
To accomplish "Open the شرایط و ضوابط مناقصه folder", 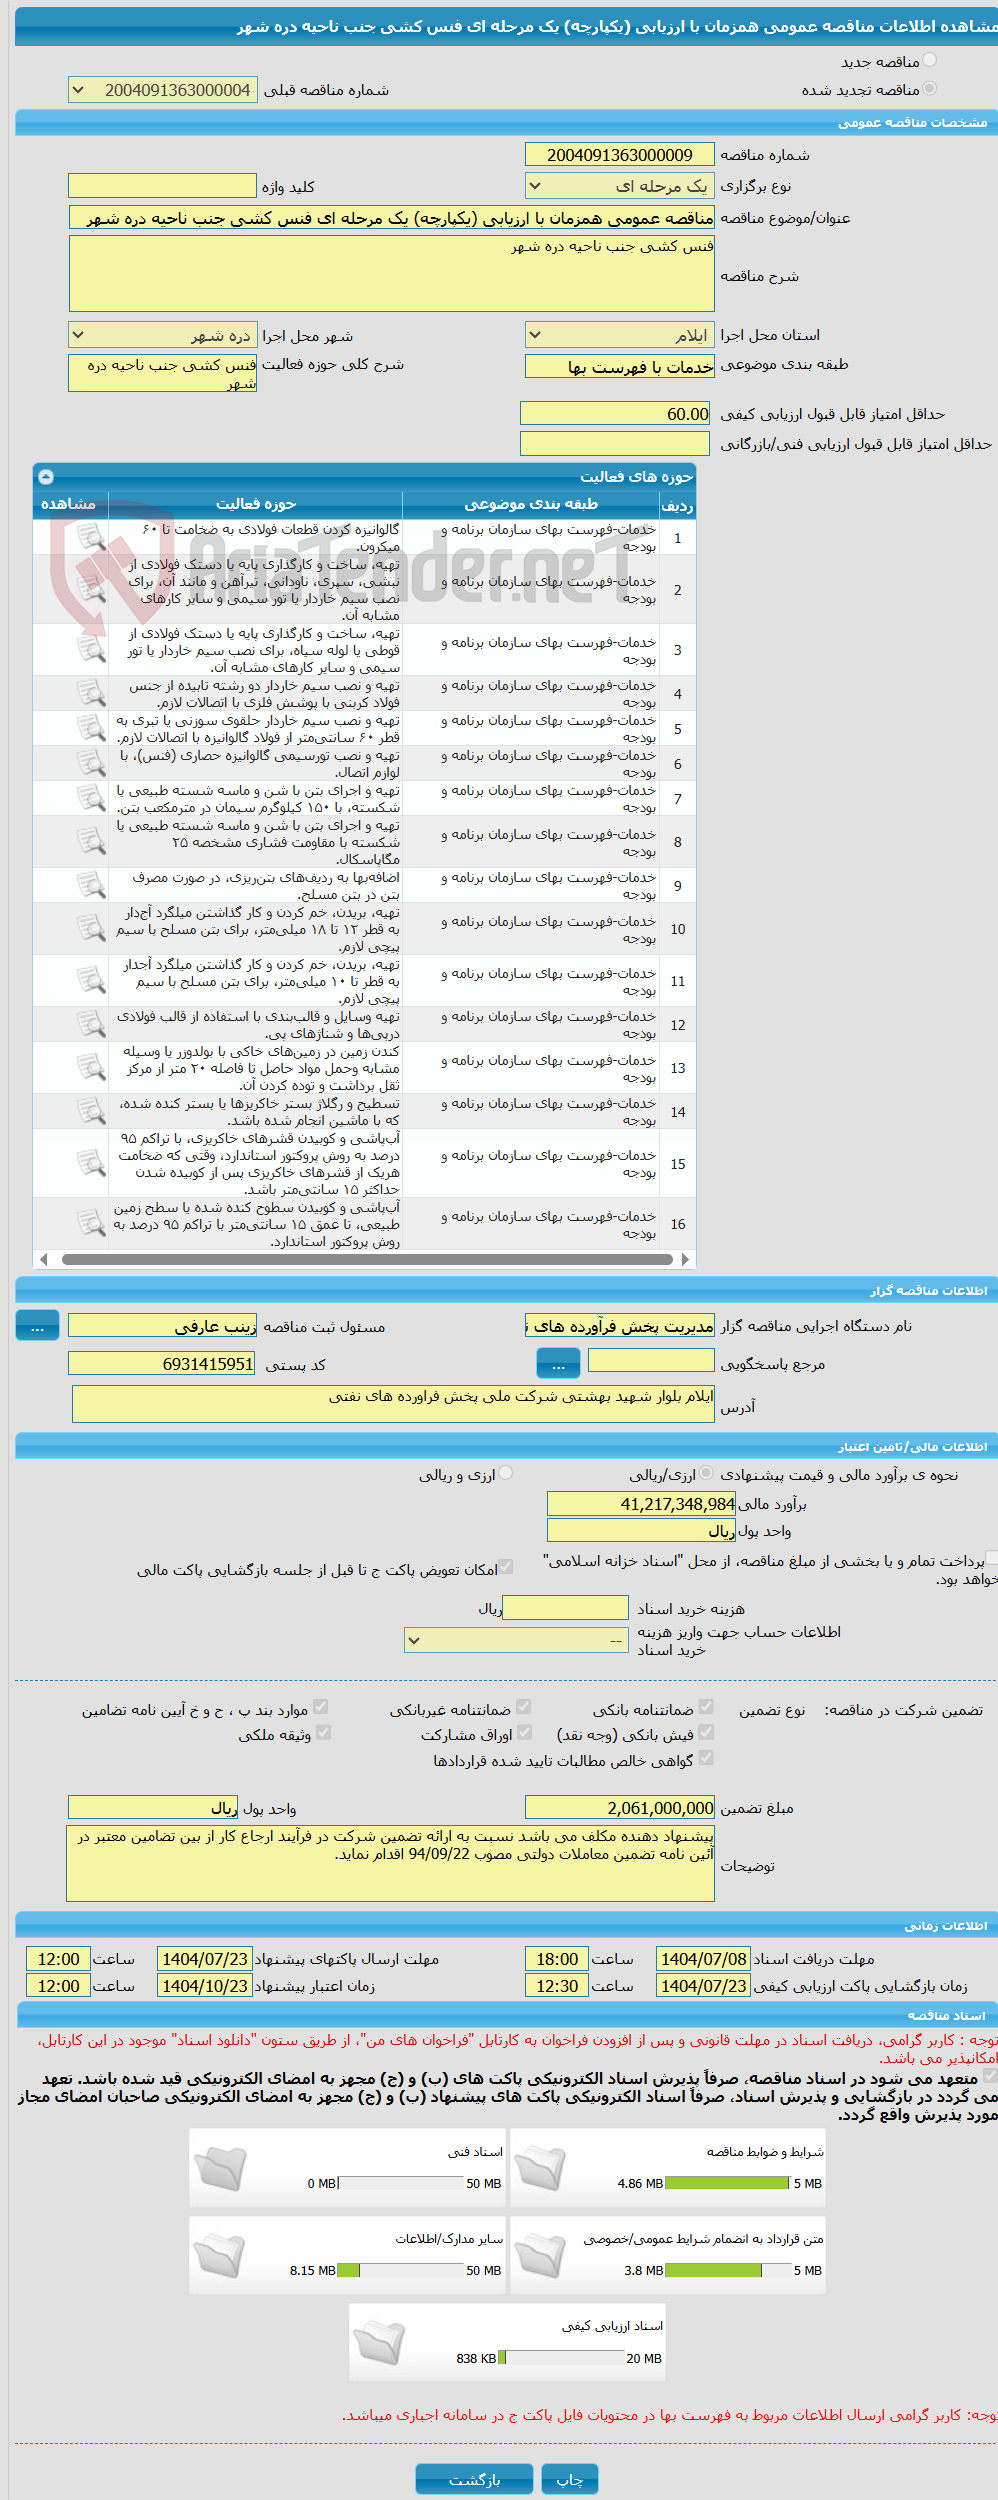I will 541,2169.
